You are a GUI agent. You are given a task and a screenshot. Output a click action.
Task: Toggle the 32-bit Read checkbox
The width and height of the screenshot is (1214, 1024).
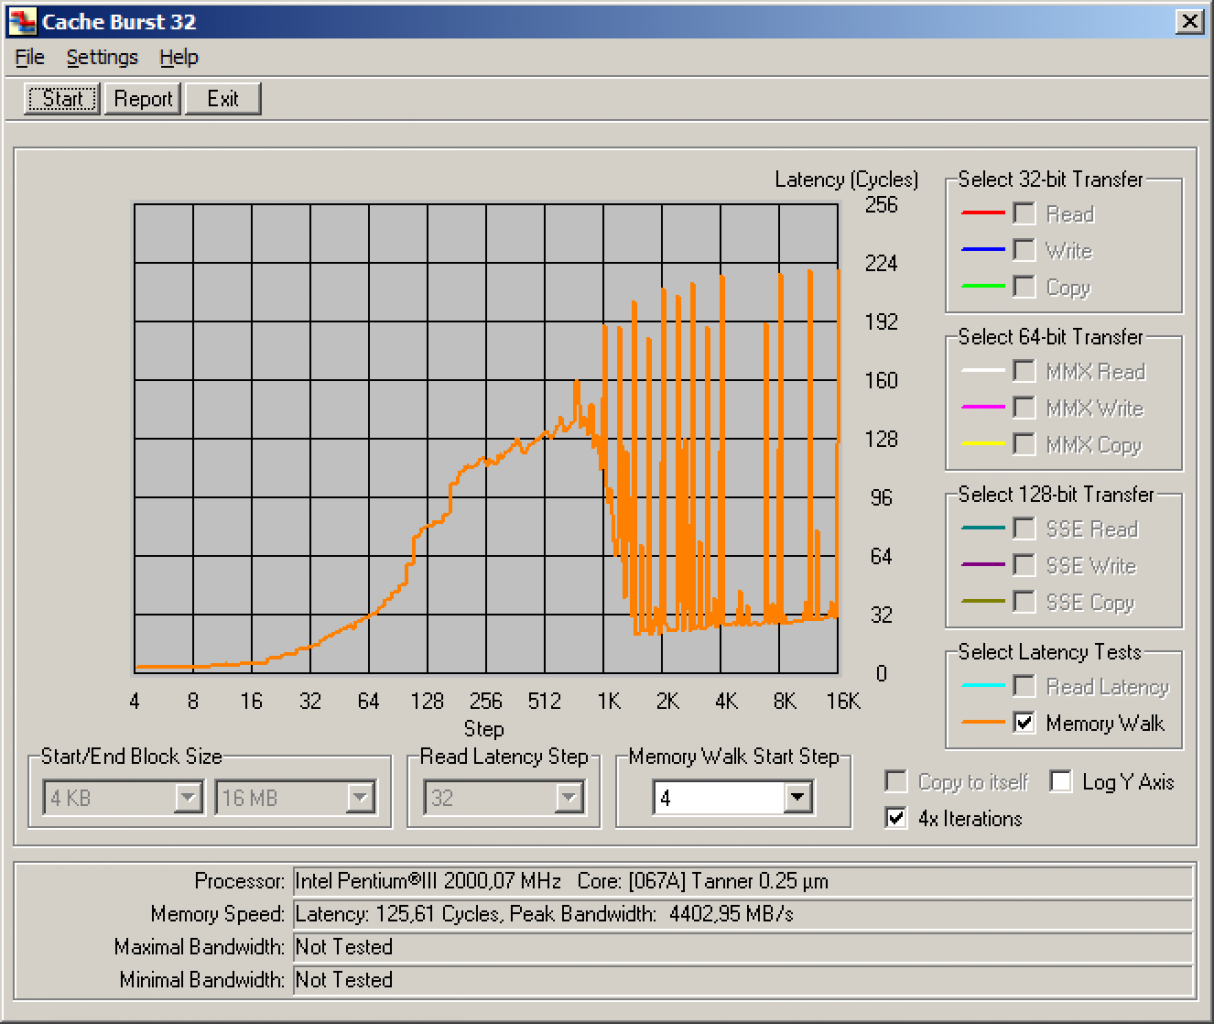point(1024,213)
